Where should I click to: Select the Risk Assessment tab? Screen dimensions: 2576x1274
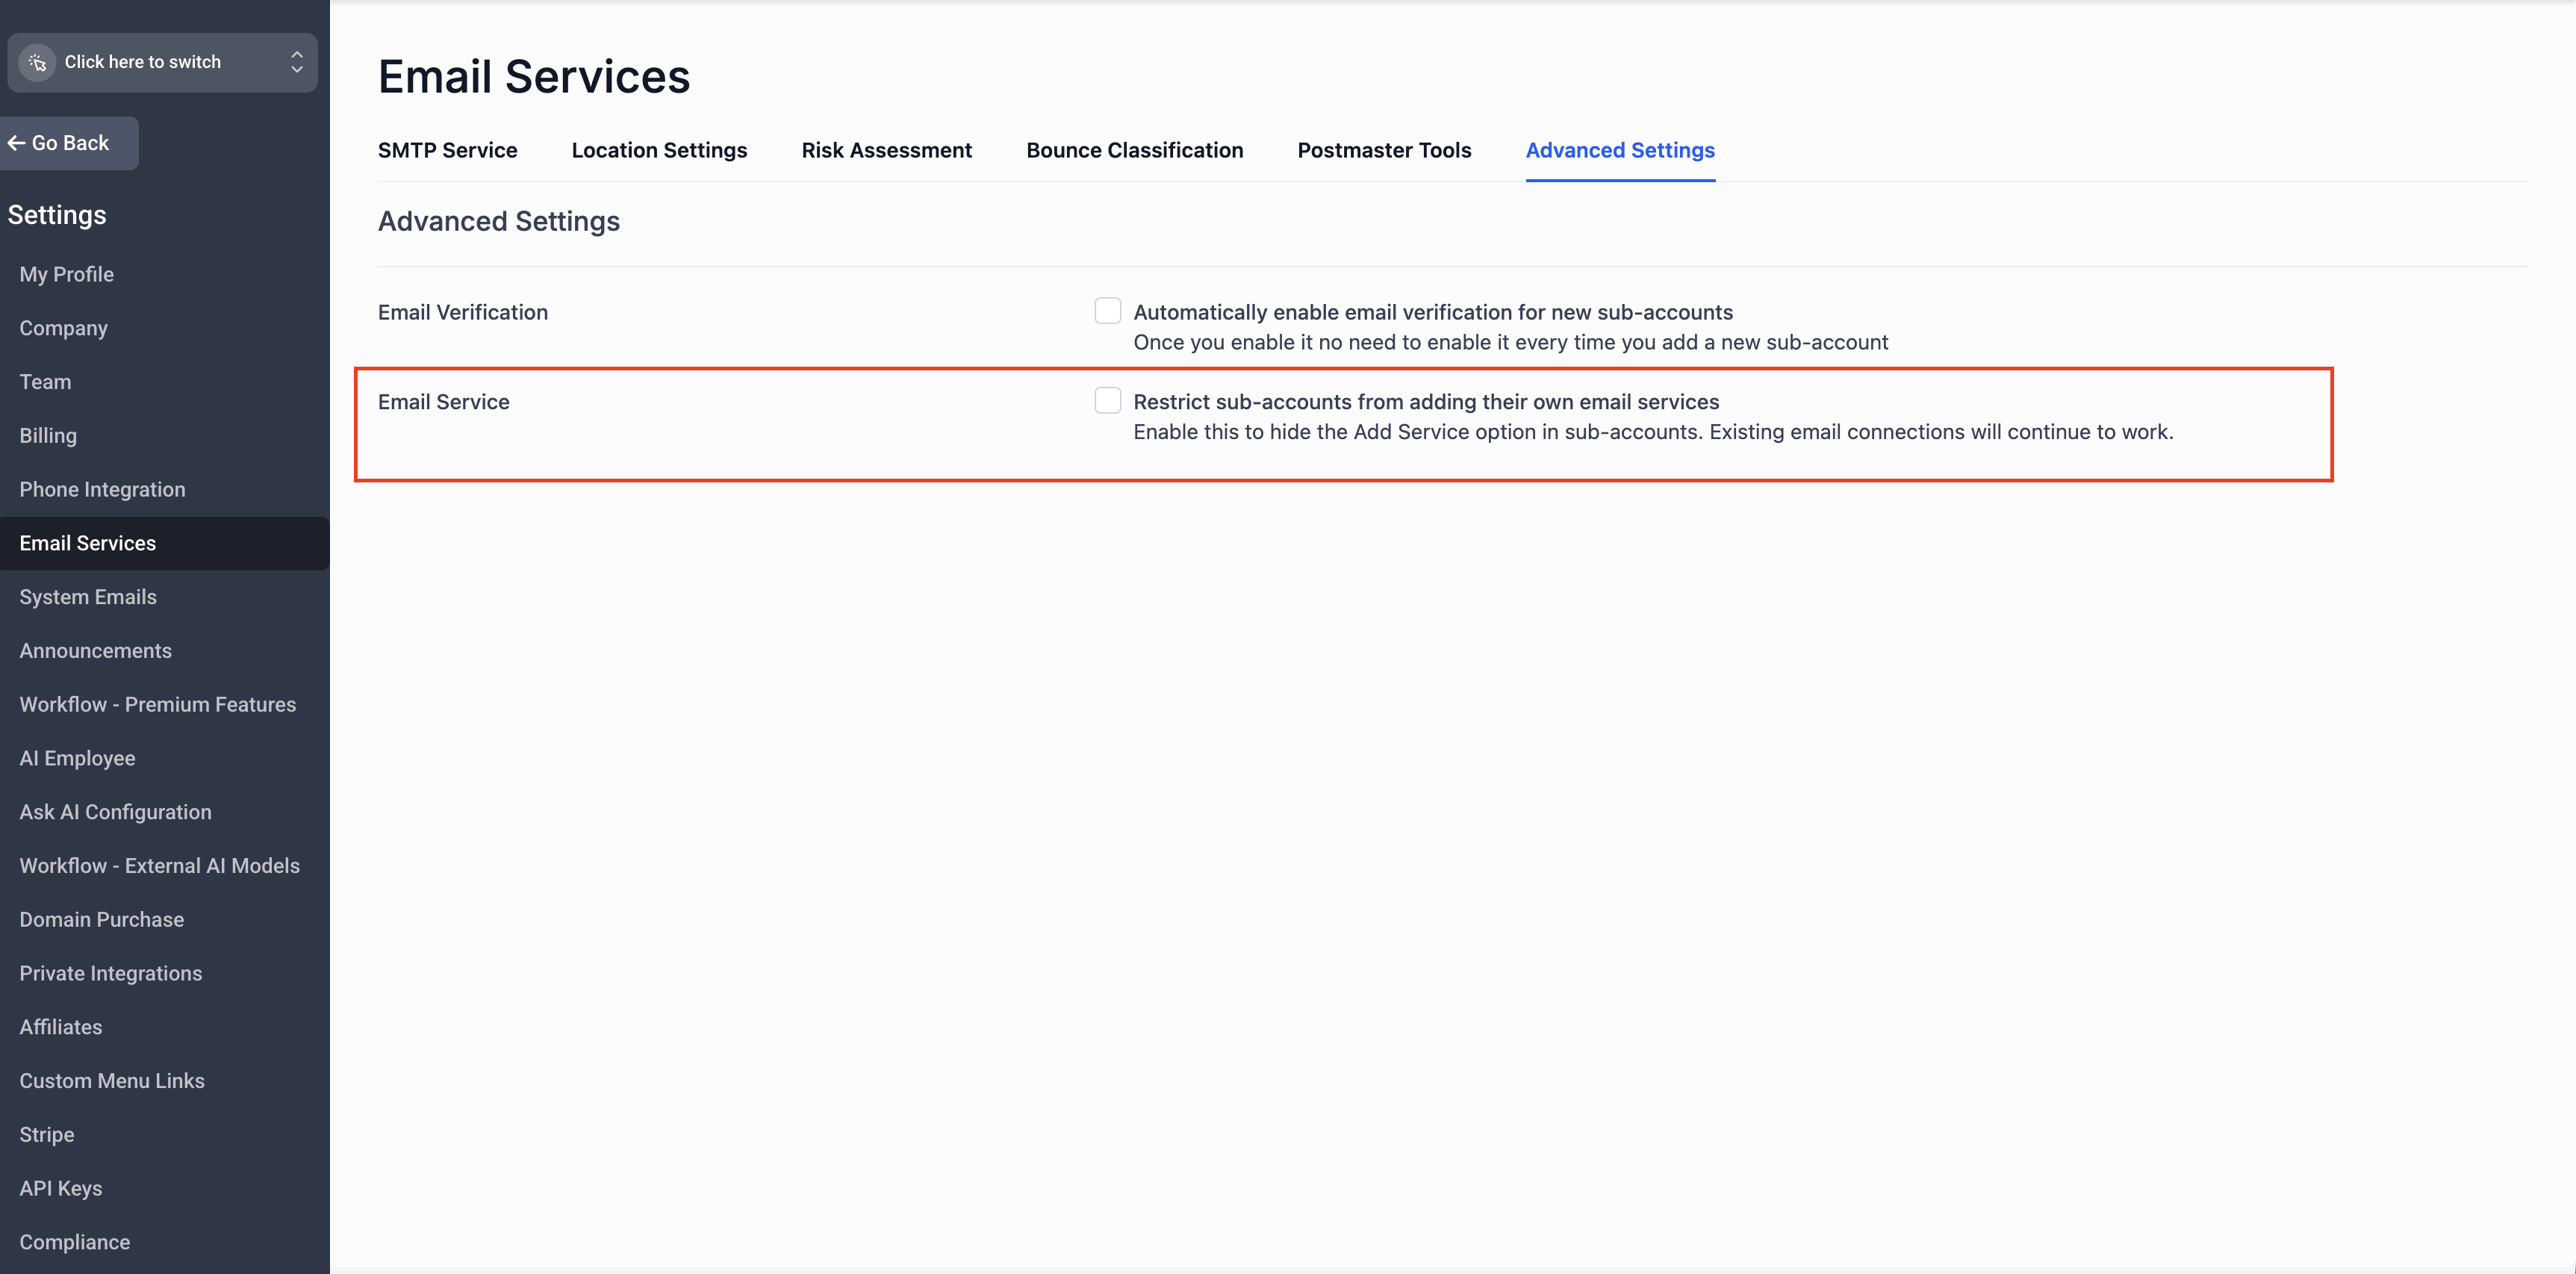click(x=886, y=150)
